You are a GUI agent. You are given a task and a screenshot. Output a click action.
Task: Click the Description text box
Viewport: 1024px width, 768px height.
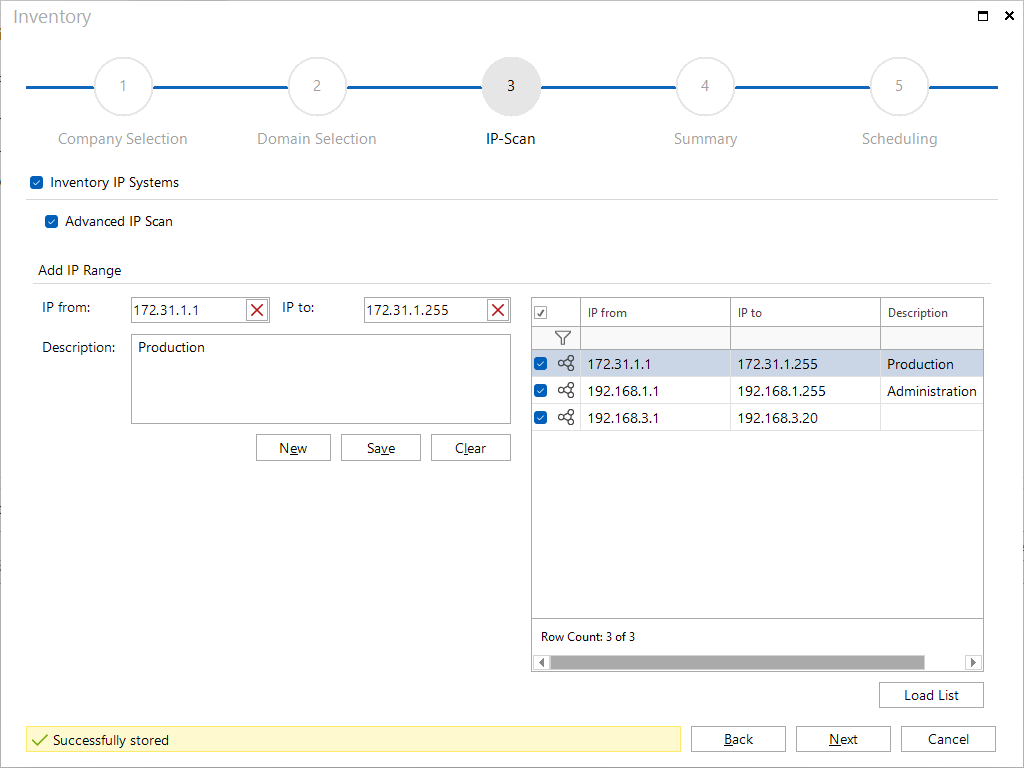tap(321, 379)
